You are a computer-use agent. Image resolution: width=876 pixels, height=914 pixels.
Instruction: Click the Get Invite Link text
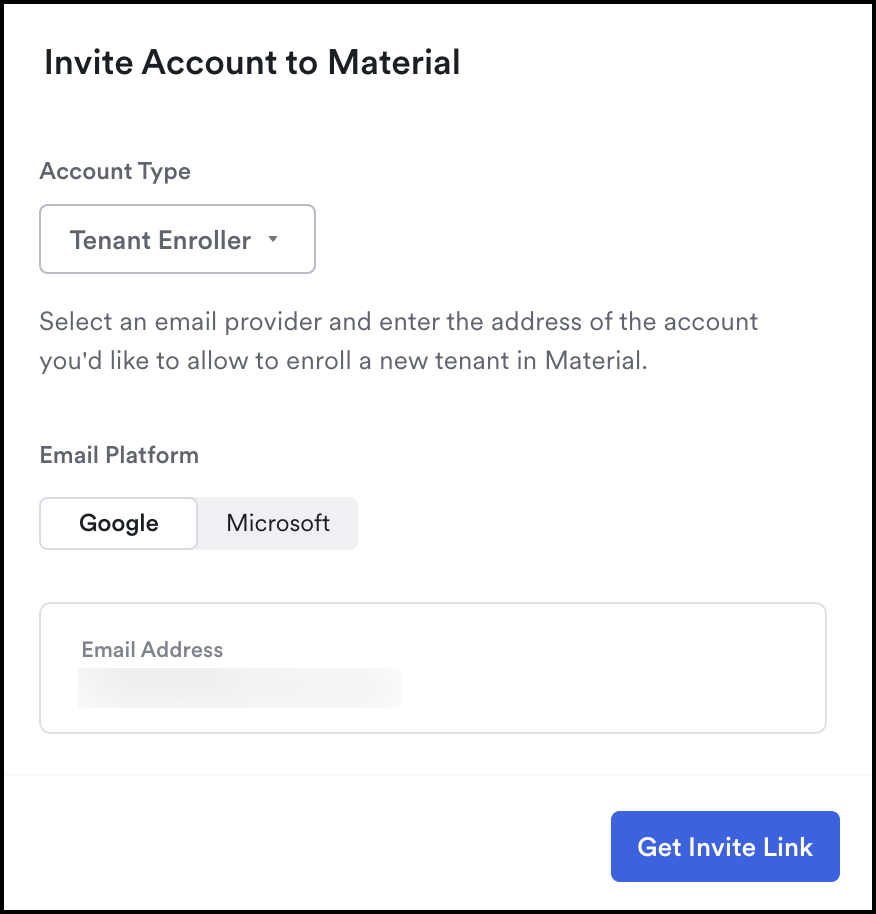pos(725,847)
